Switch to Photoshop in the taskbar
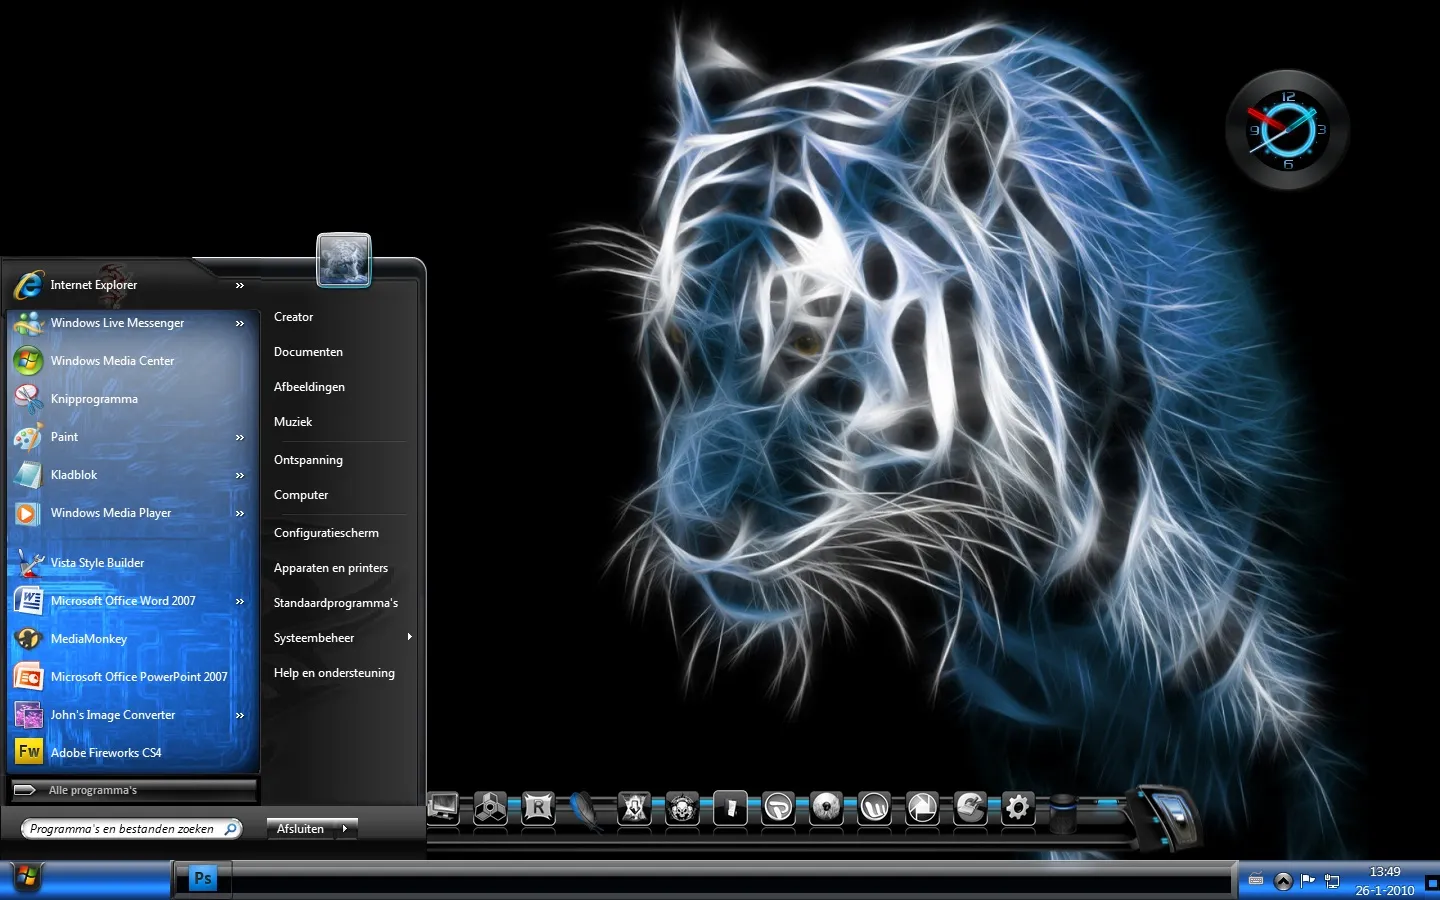The width and height of the screenshot is (1440, 900). 203,879
